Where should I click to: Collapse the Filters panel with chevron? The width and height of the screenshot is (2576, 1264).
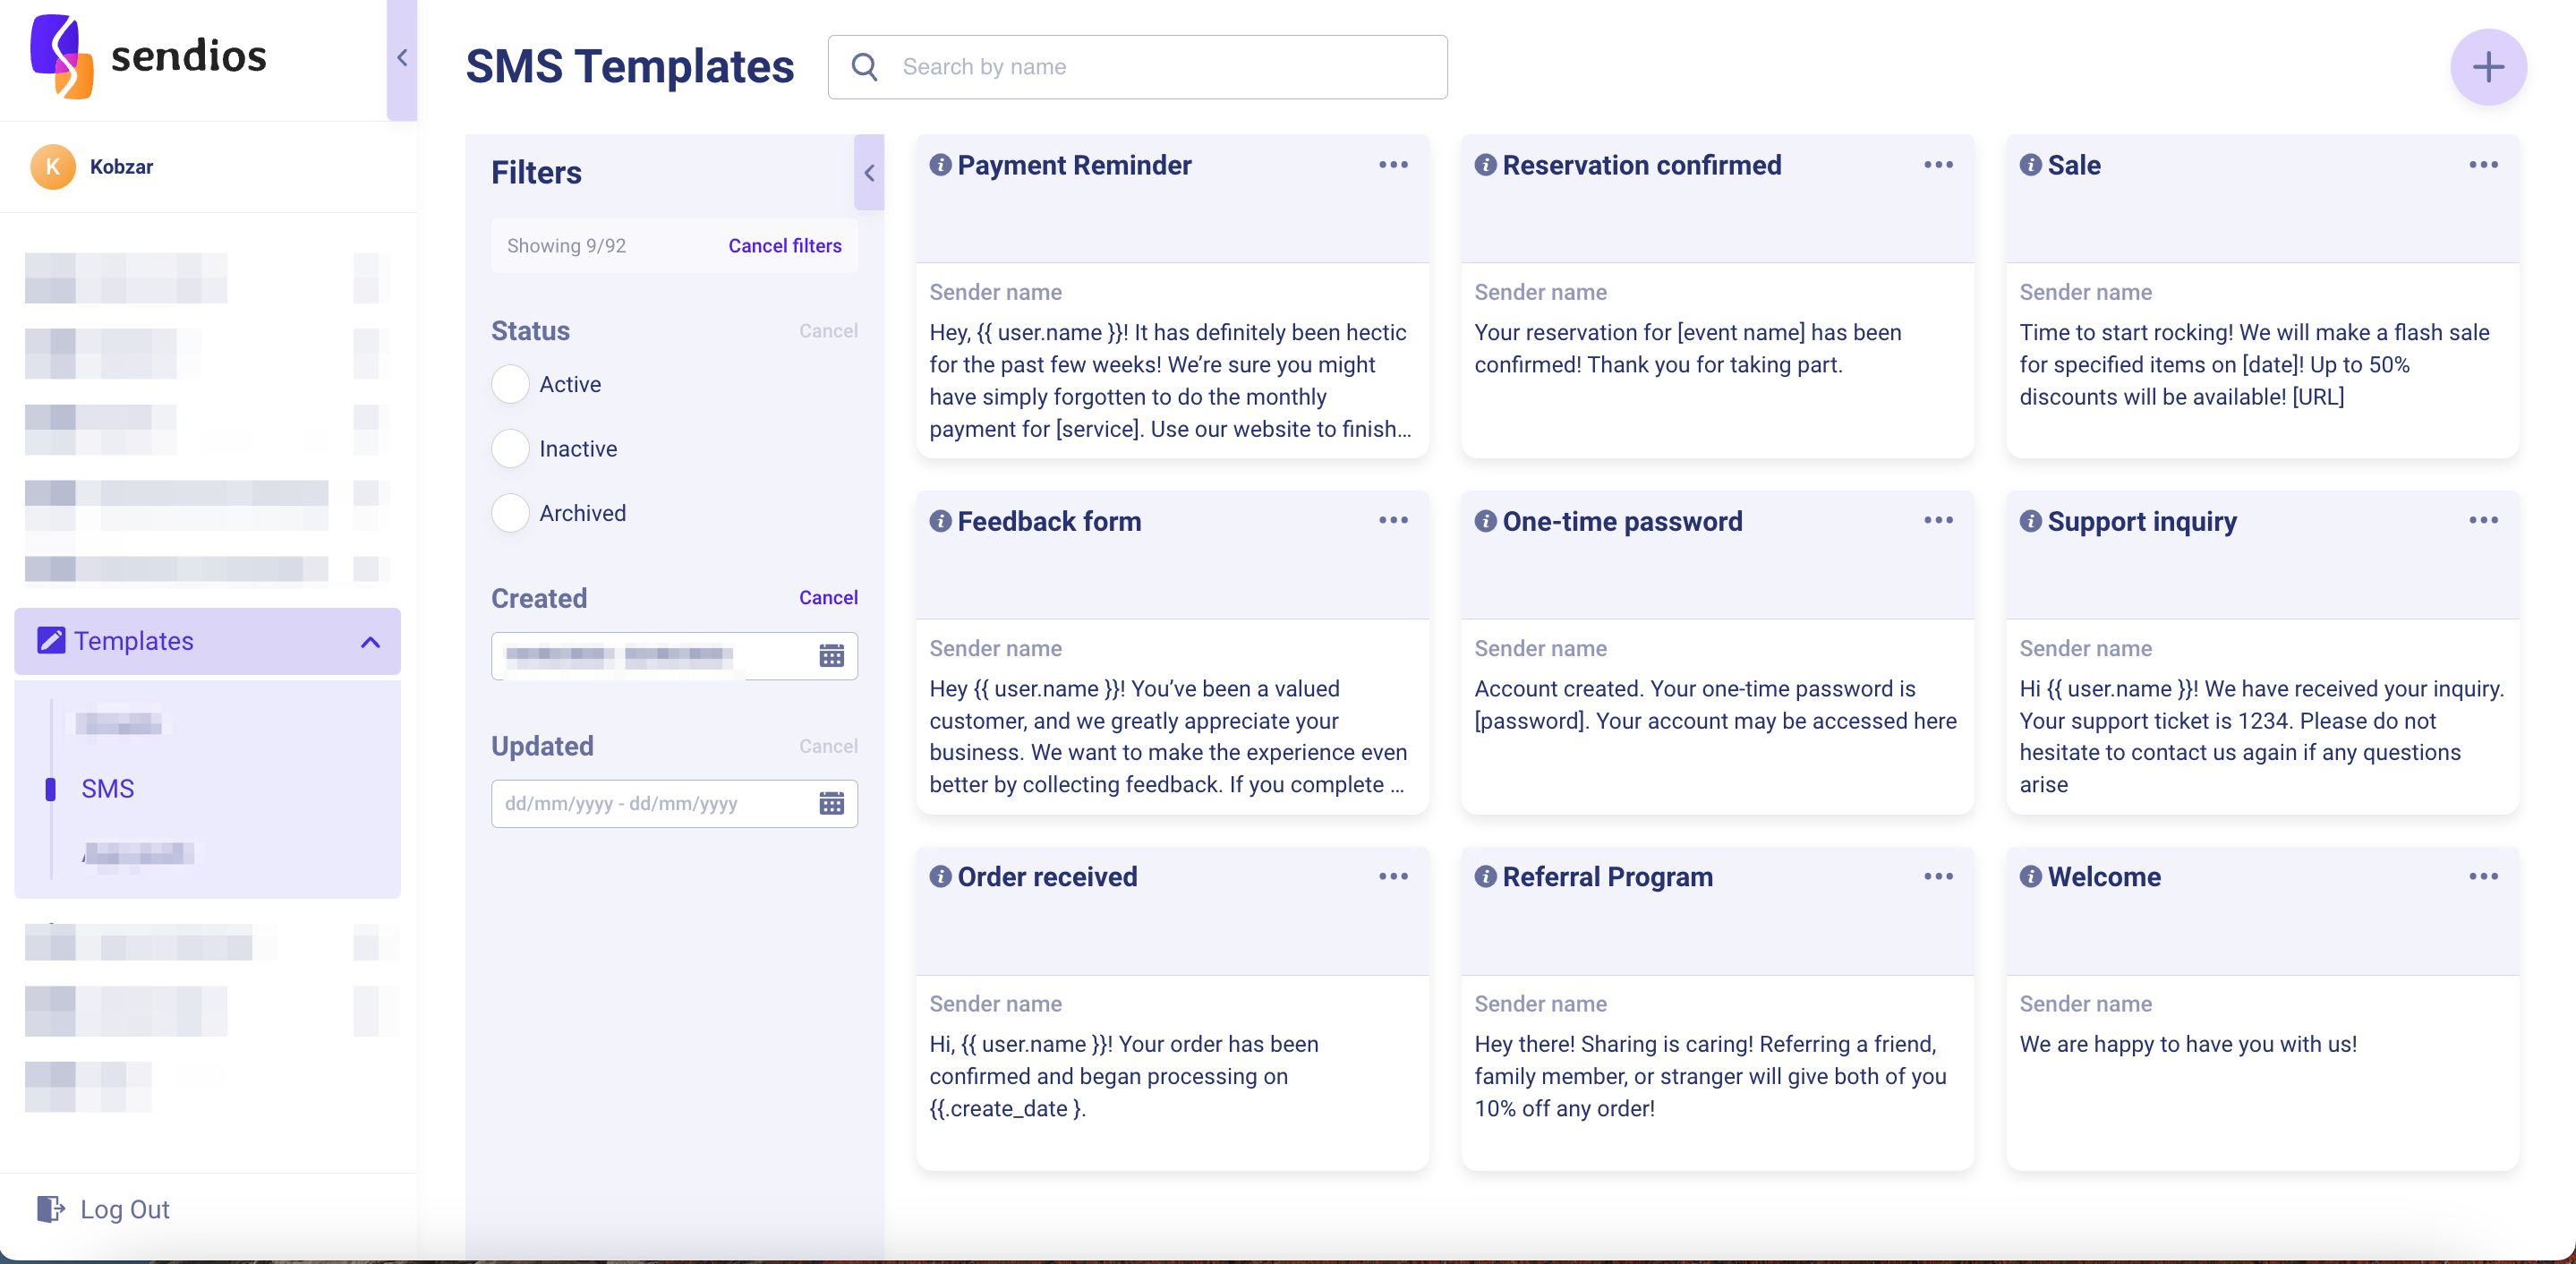pyautogui.click(x=869, y=173)
